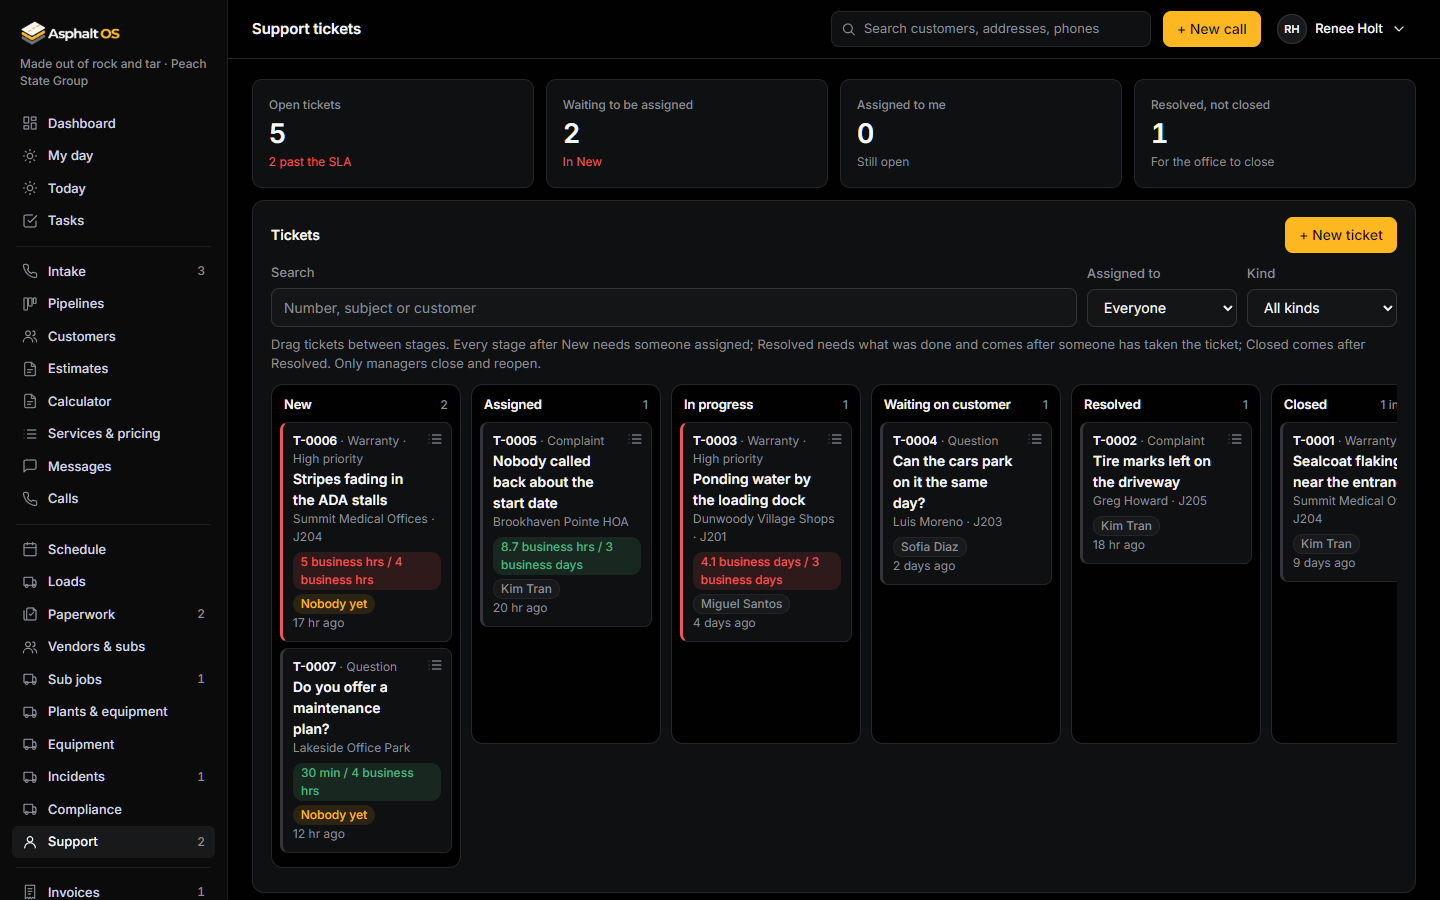Viewport: 1440px width, 900px height.
Task: Open the All kinds dropdown
Action: (x=1322, y=308)
